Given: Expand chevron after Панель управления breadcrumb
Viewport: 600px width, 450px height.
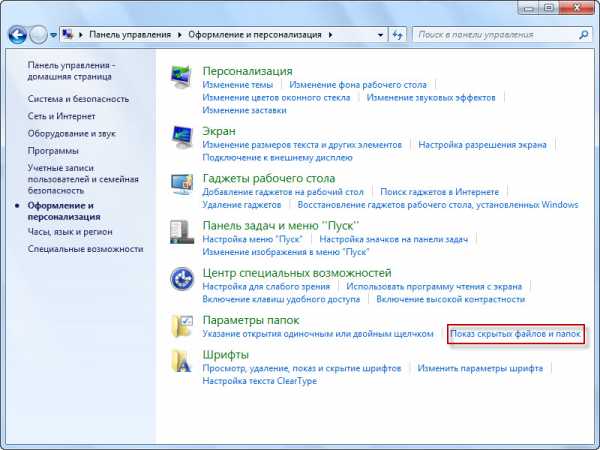Looking at the screenshot, I should (x=179, y=35).
